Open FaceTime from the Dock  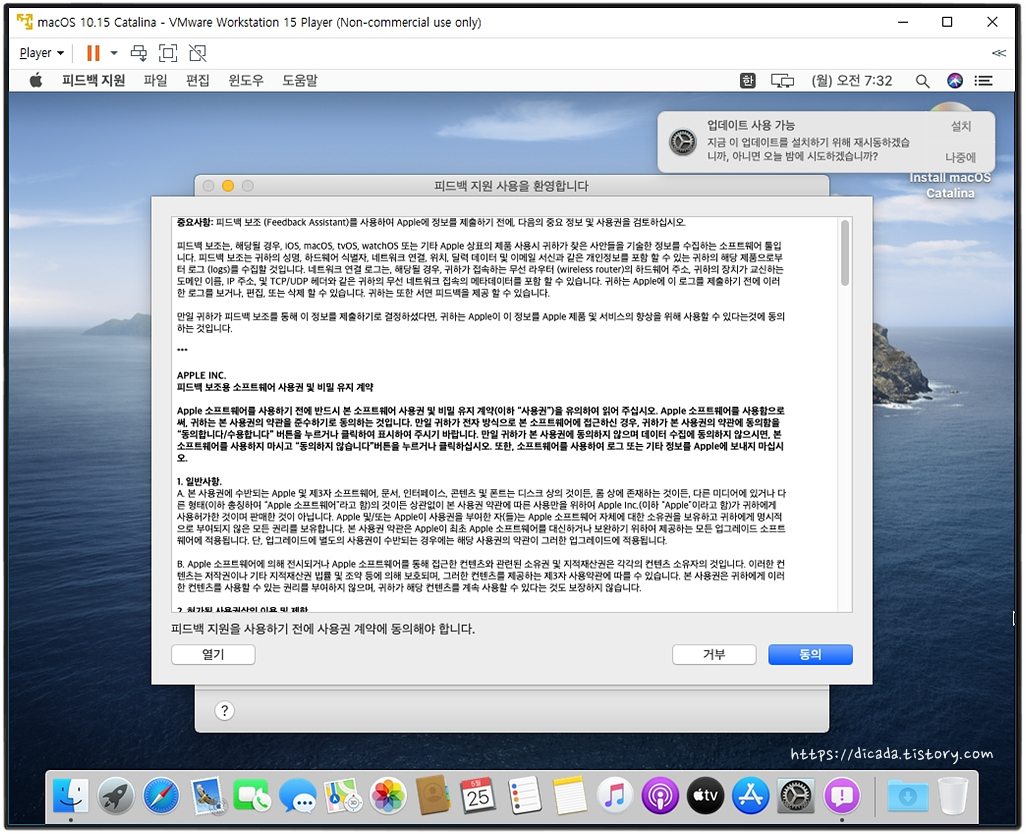point(252,795)
